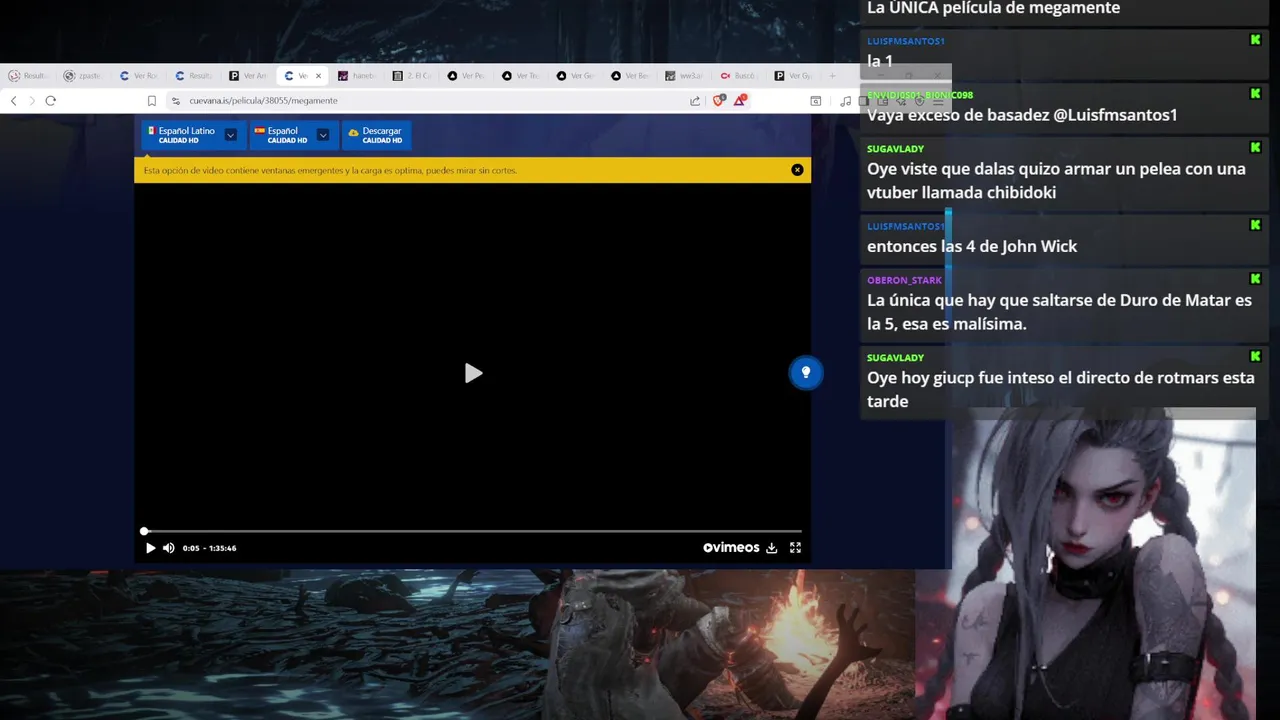Click green badge on OBERON_STARK message
The height and width of the screenshot is (720, 1280).
(x=1255, y=279)
